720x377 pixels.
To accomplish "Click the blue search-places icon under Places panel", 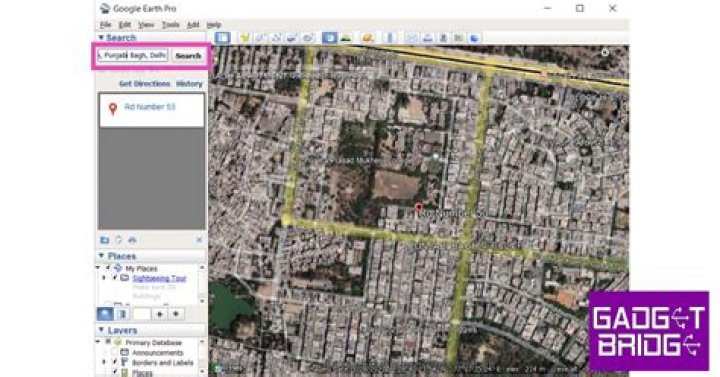I will pos(106,314).
